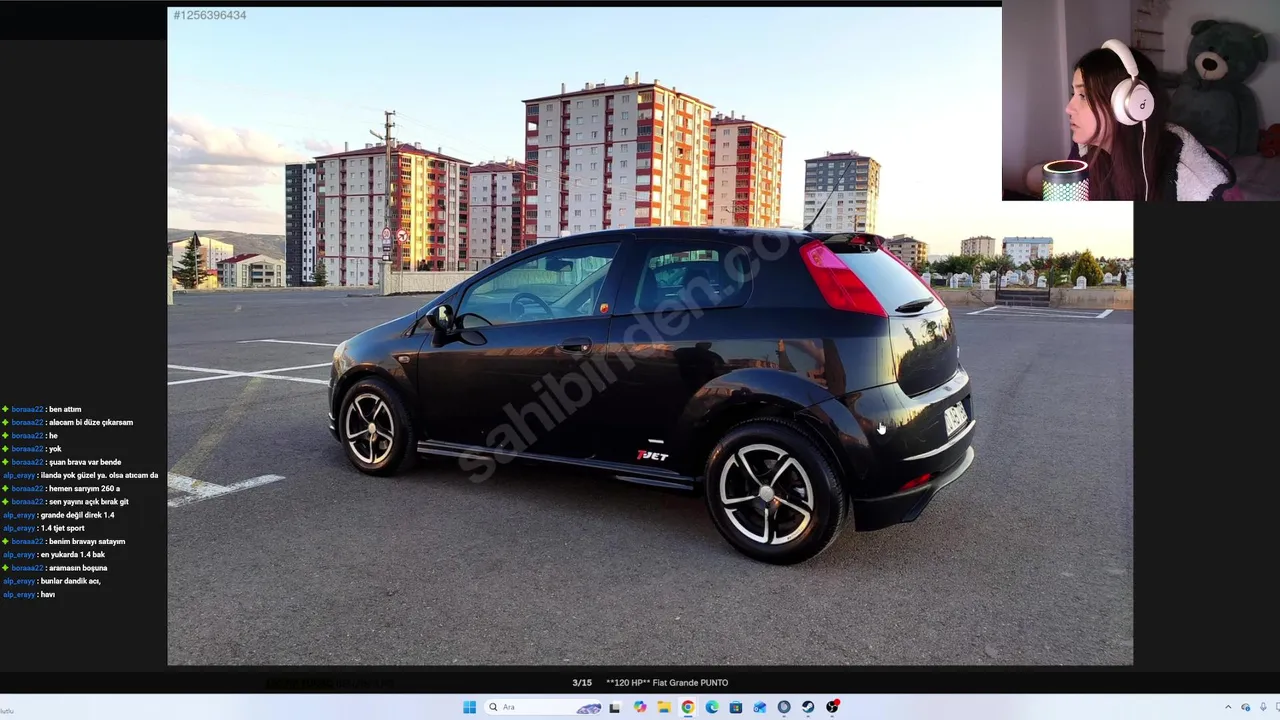Launch Copilot from the taskbar
The width and height of the screenshot is (1280, 720).
point(640,707)
